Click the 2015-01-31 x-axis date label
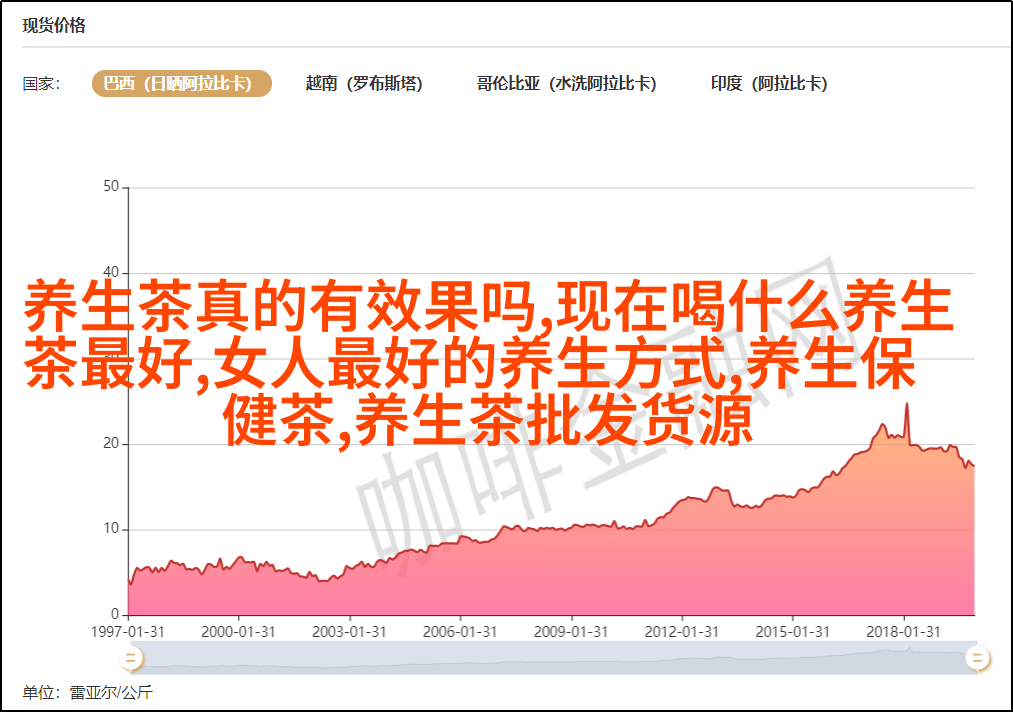Viewport: 1013px width, 712px height. pos(794,632)
